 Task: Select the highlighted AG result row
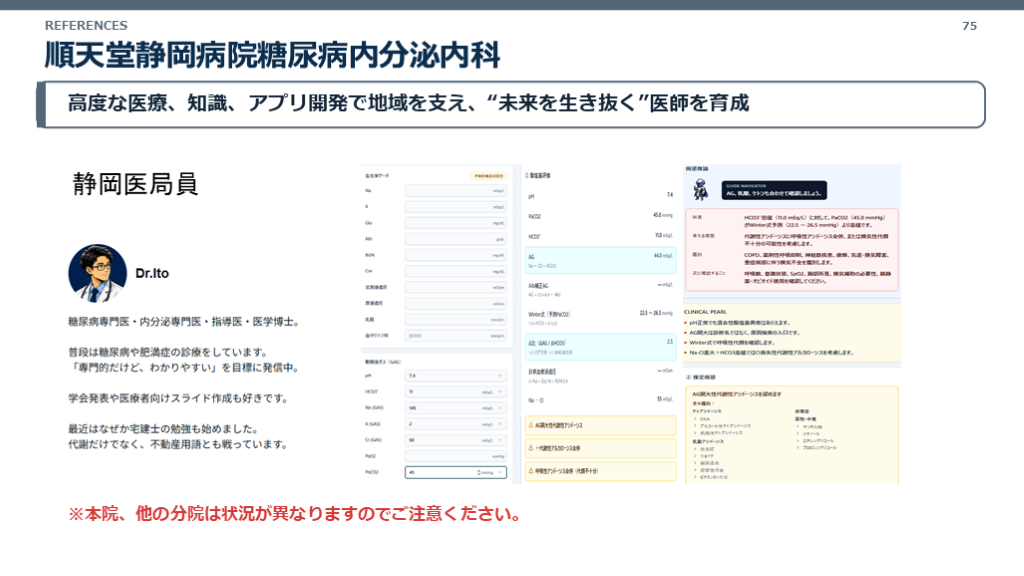(600, 261)
